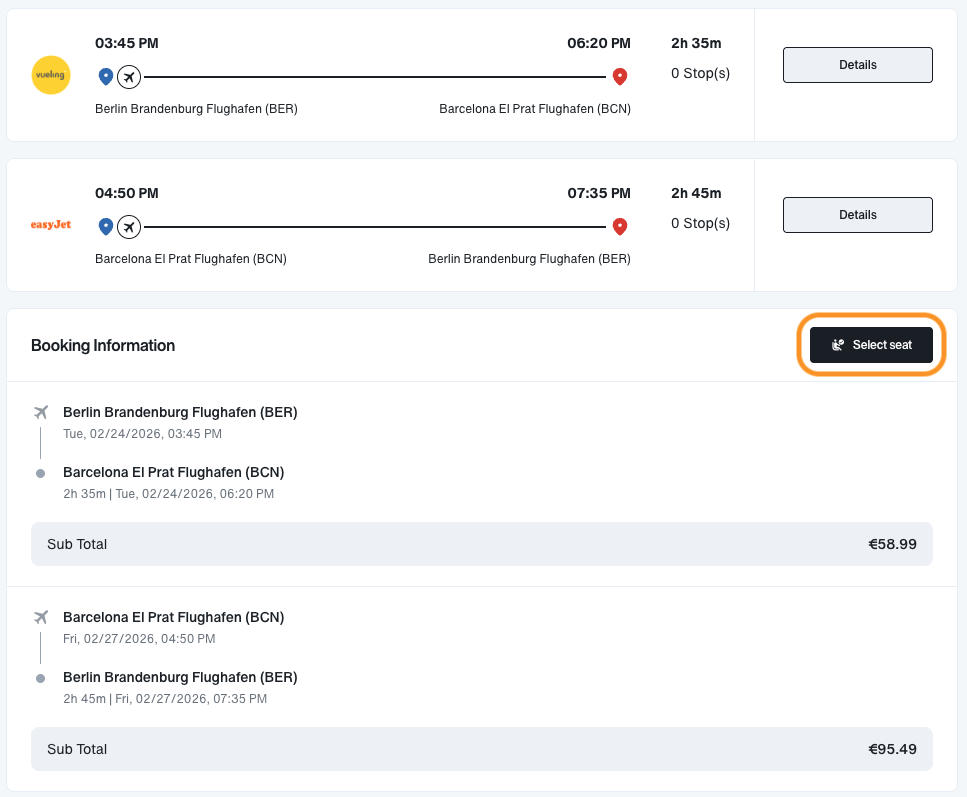The width and height of the screenshot is (967, 797).
Task: Click Barcelona El Prat destination label in Vueling card
Action: click(x=535, y=109)
